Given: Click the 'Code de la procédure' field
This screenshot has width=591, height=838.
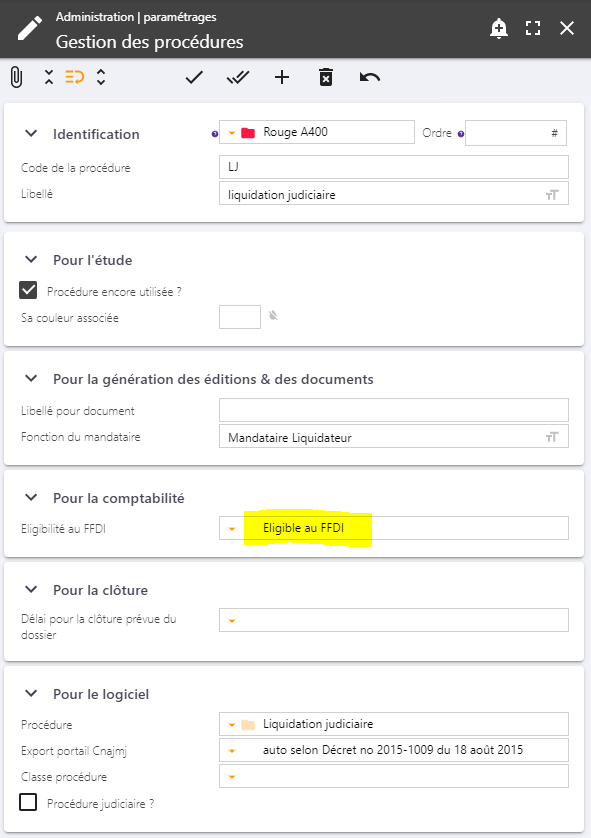Looking at the screenshot, I should [394, 167].
